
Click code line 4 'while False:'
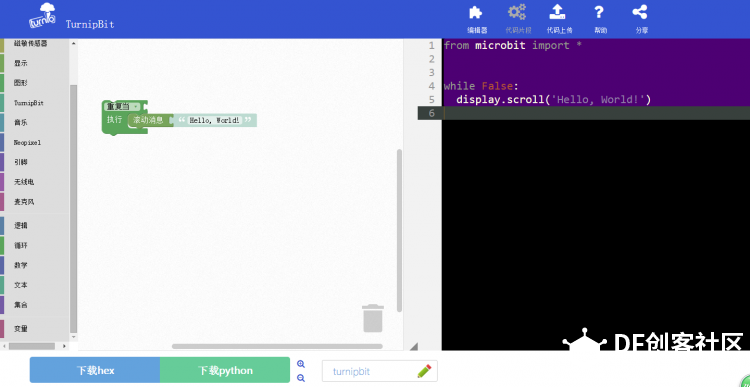[481, 86]
